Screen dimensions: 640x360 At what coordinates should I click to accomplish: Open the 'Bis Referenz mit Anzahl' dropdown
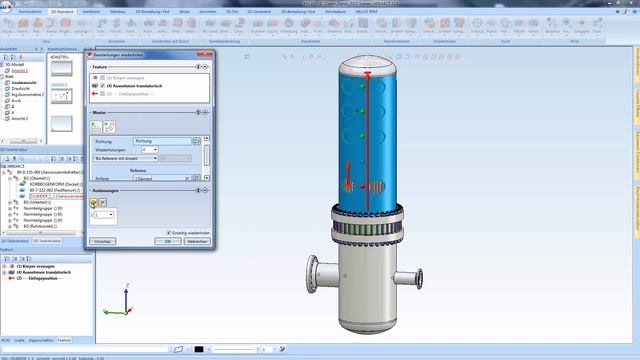point(155,158)
